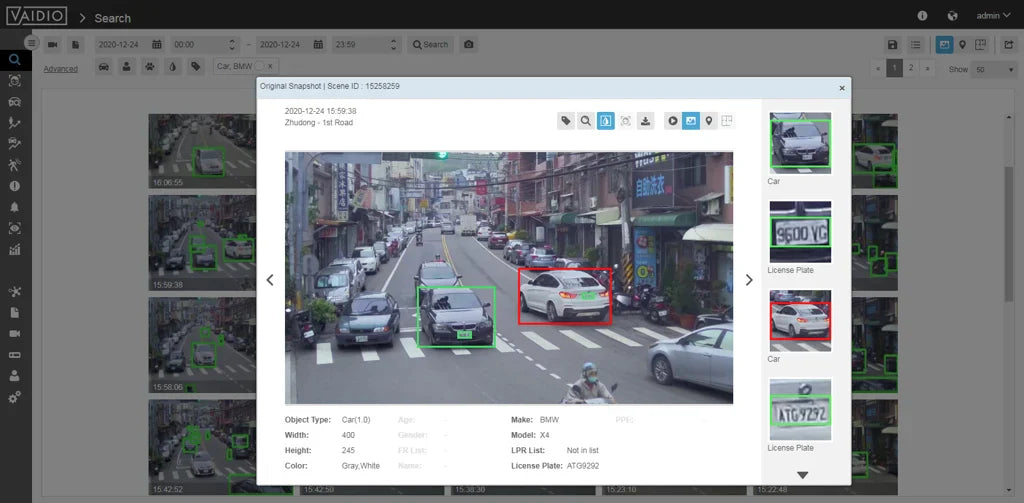Open the Advanced search link

(61, 69)
